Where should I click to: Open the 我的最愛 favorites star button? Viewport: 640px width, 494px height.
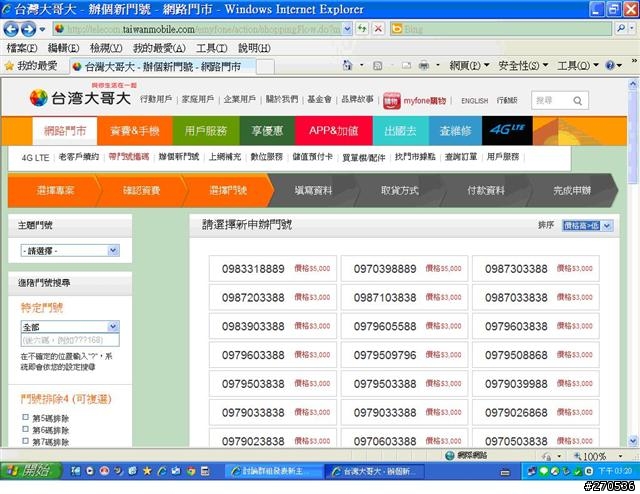coord(31,66)
